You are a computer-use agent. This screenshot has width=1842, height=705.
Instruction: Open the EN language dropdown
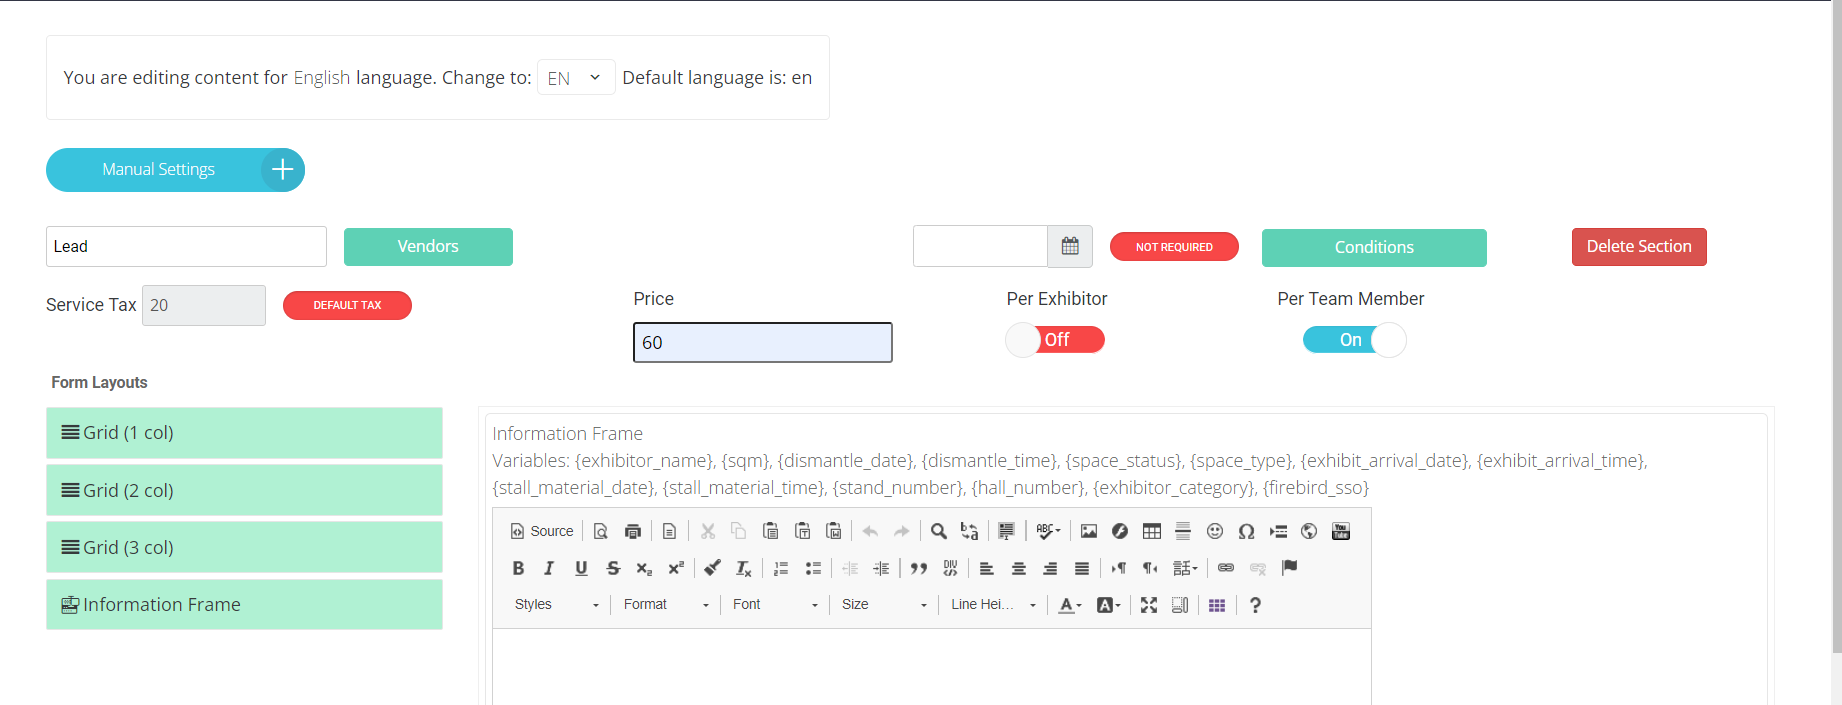click(x=575, y=78)
